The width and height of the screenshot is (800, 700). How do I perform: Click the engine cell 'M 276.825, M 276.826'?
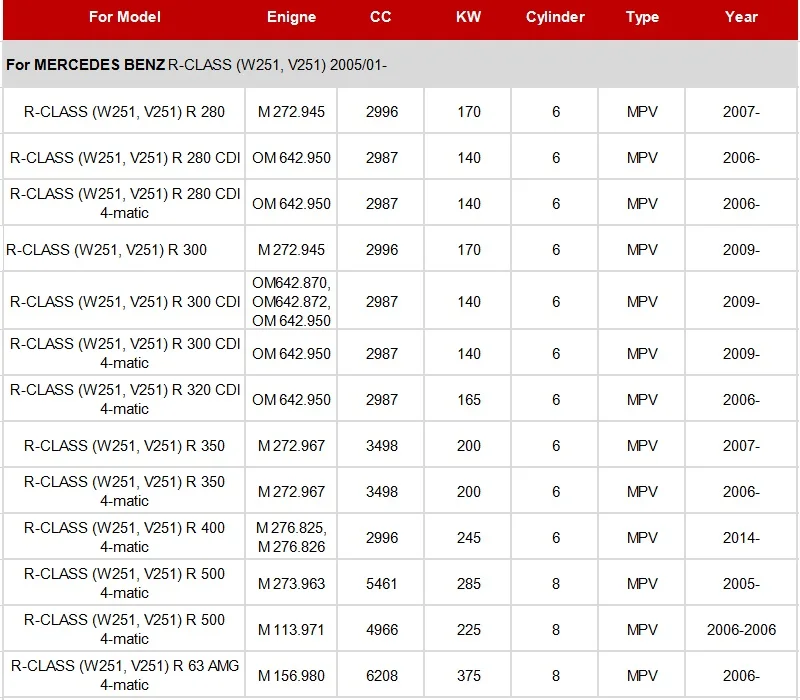pyautogui.click(x=291, y=537)
